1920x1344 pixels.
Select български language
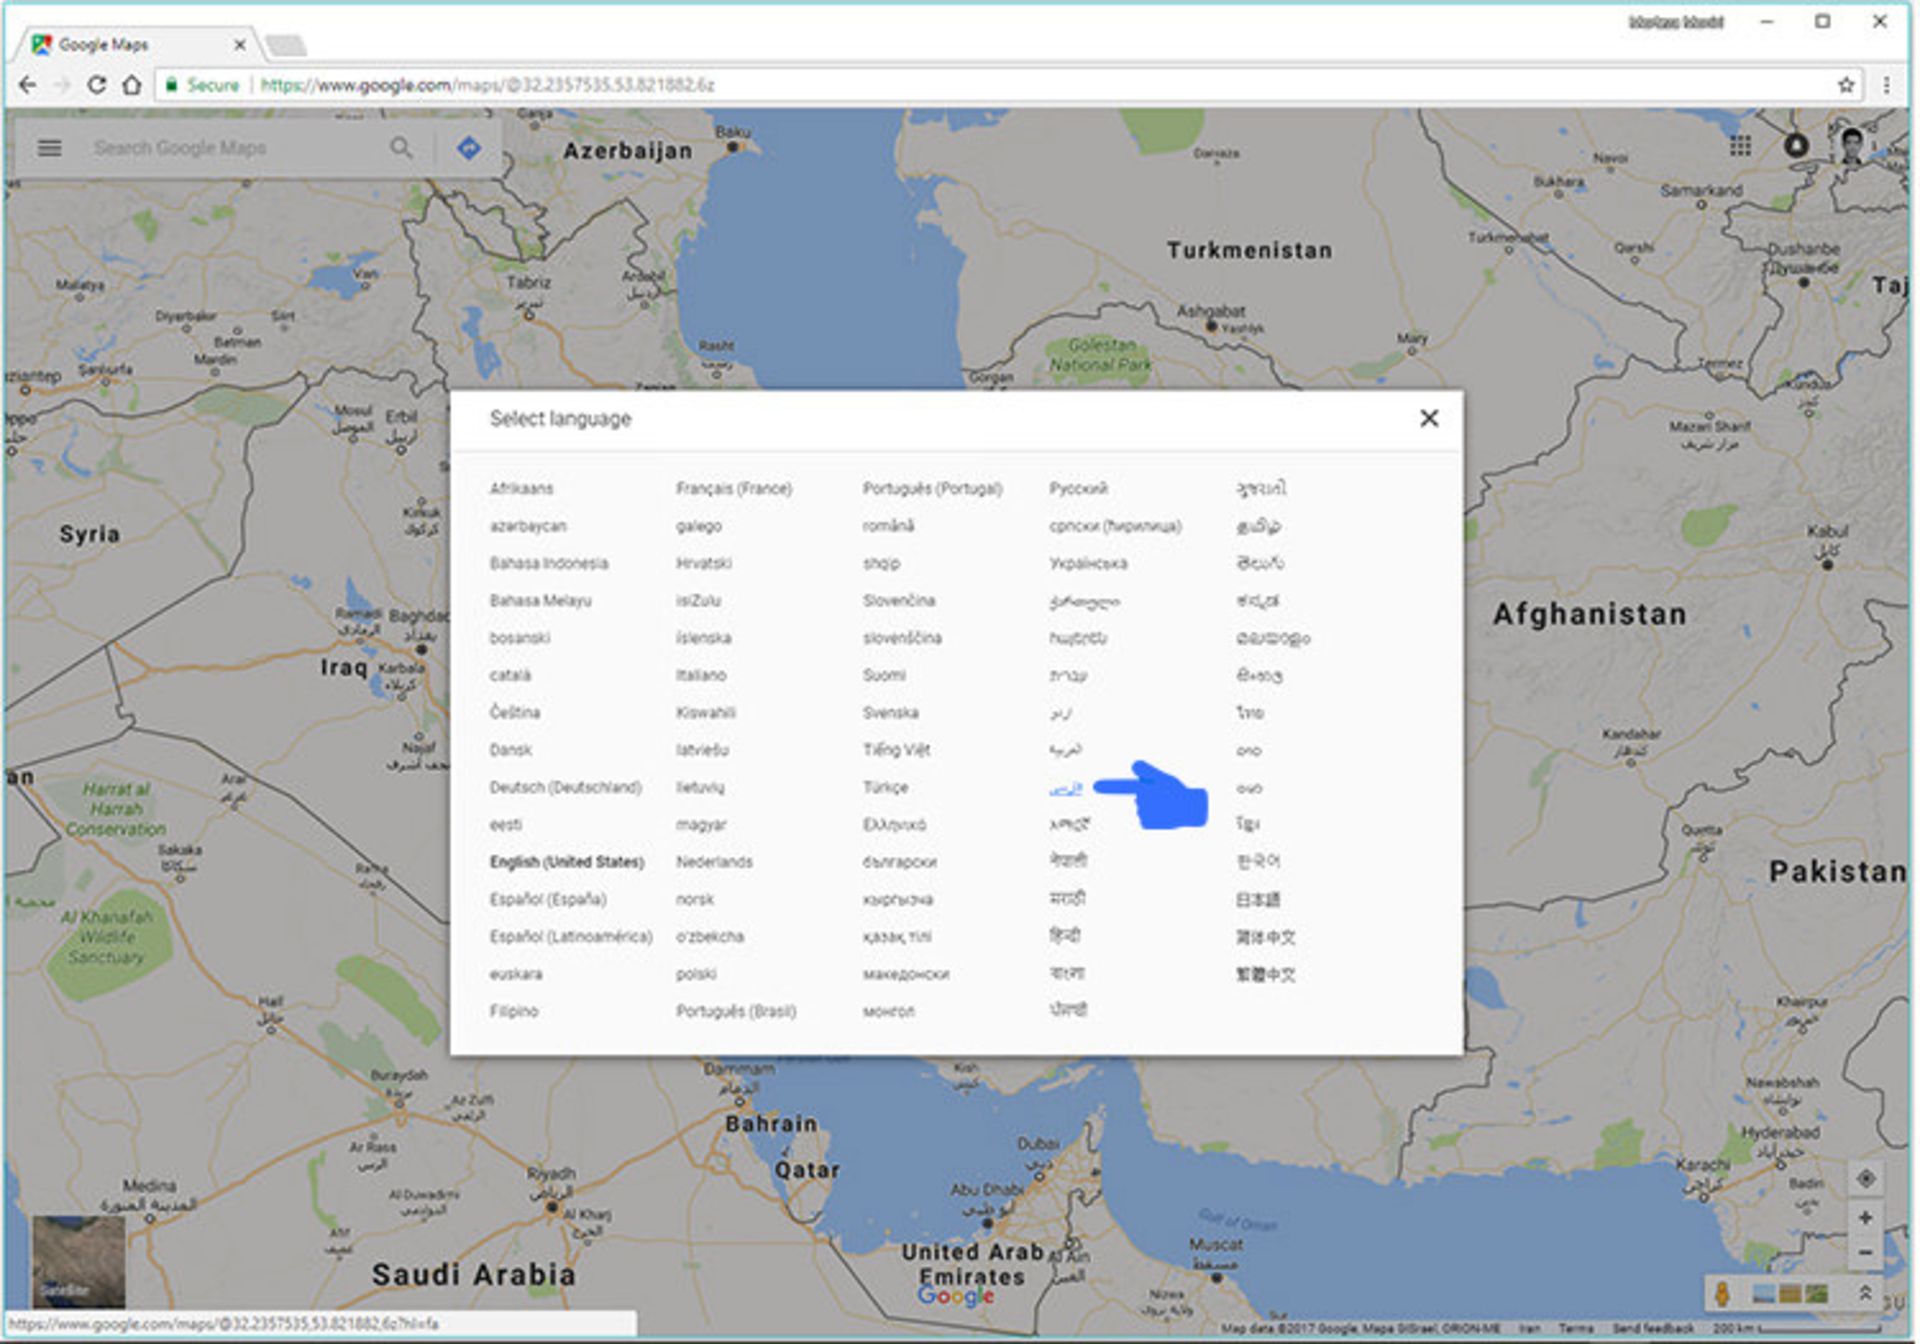[x=900, y=862]
